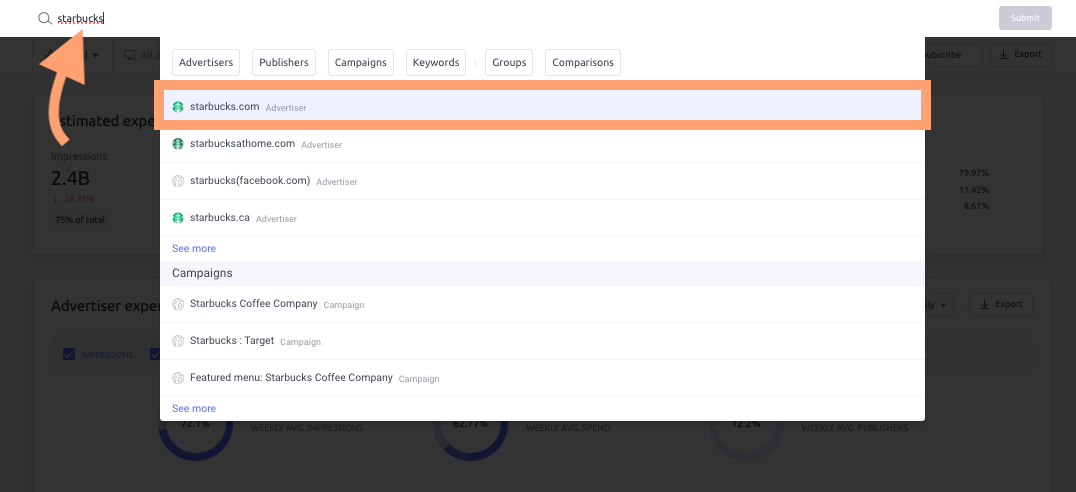
Task: Open Starbucks Coffee Company campaign result
Action: point(542,304)
